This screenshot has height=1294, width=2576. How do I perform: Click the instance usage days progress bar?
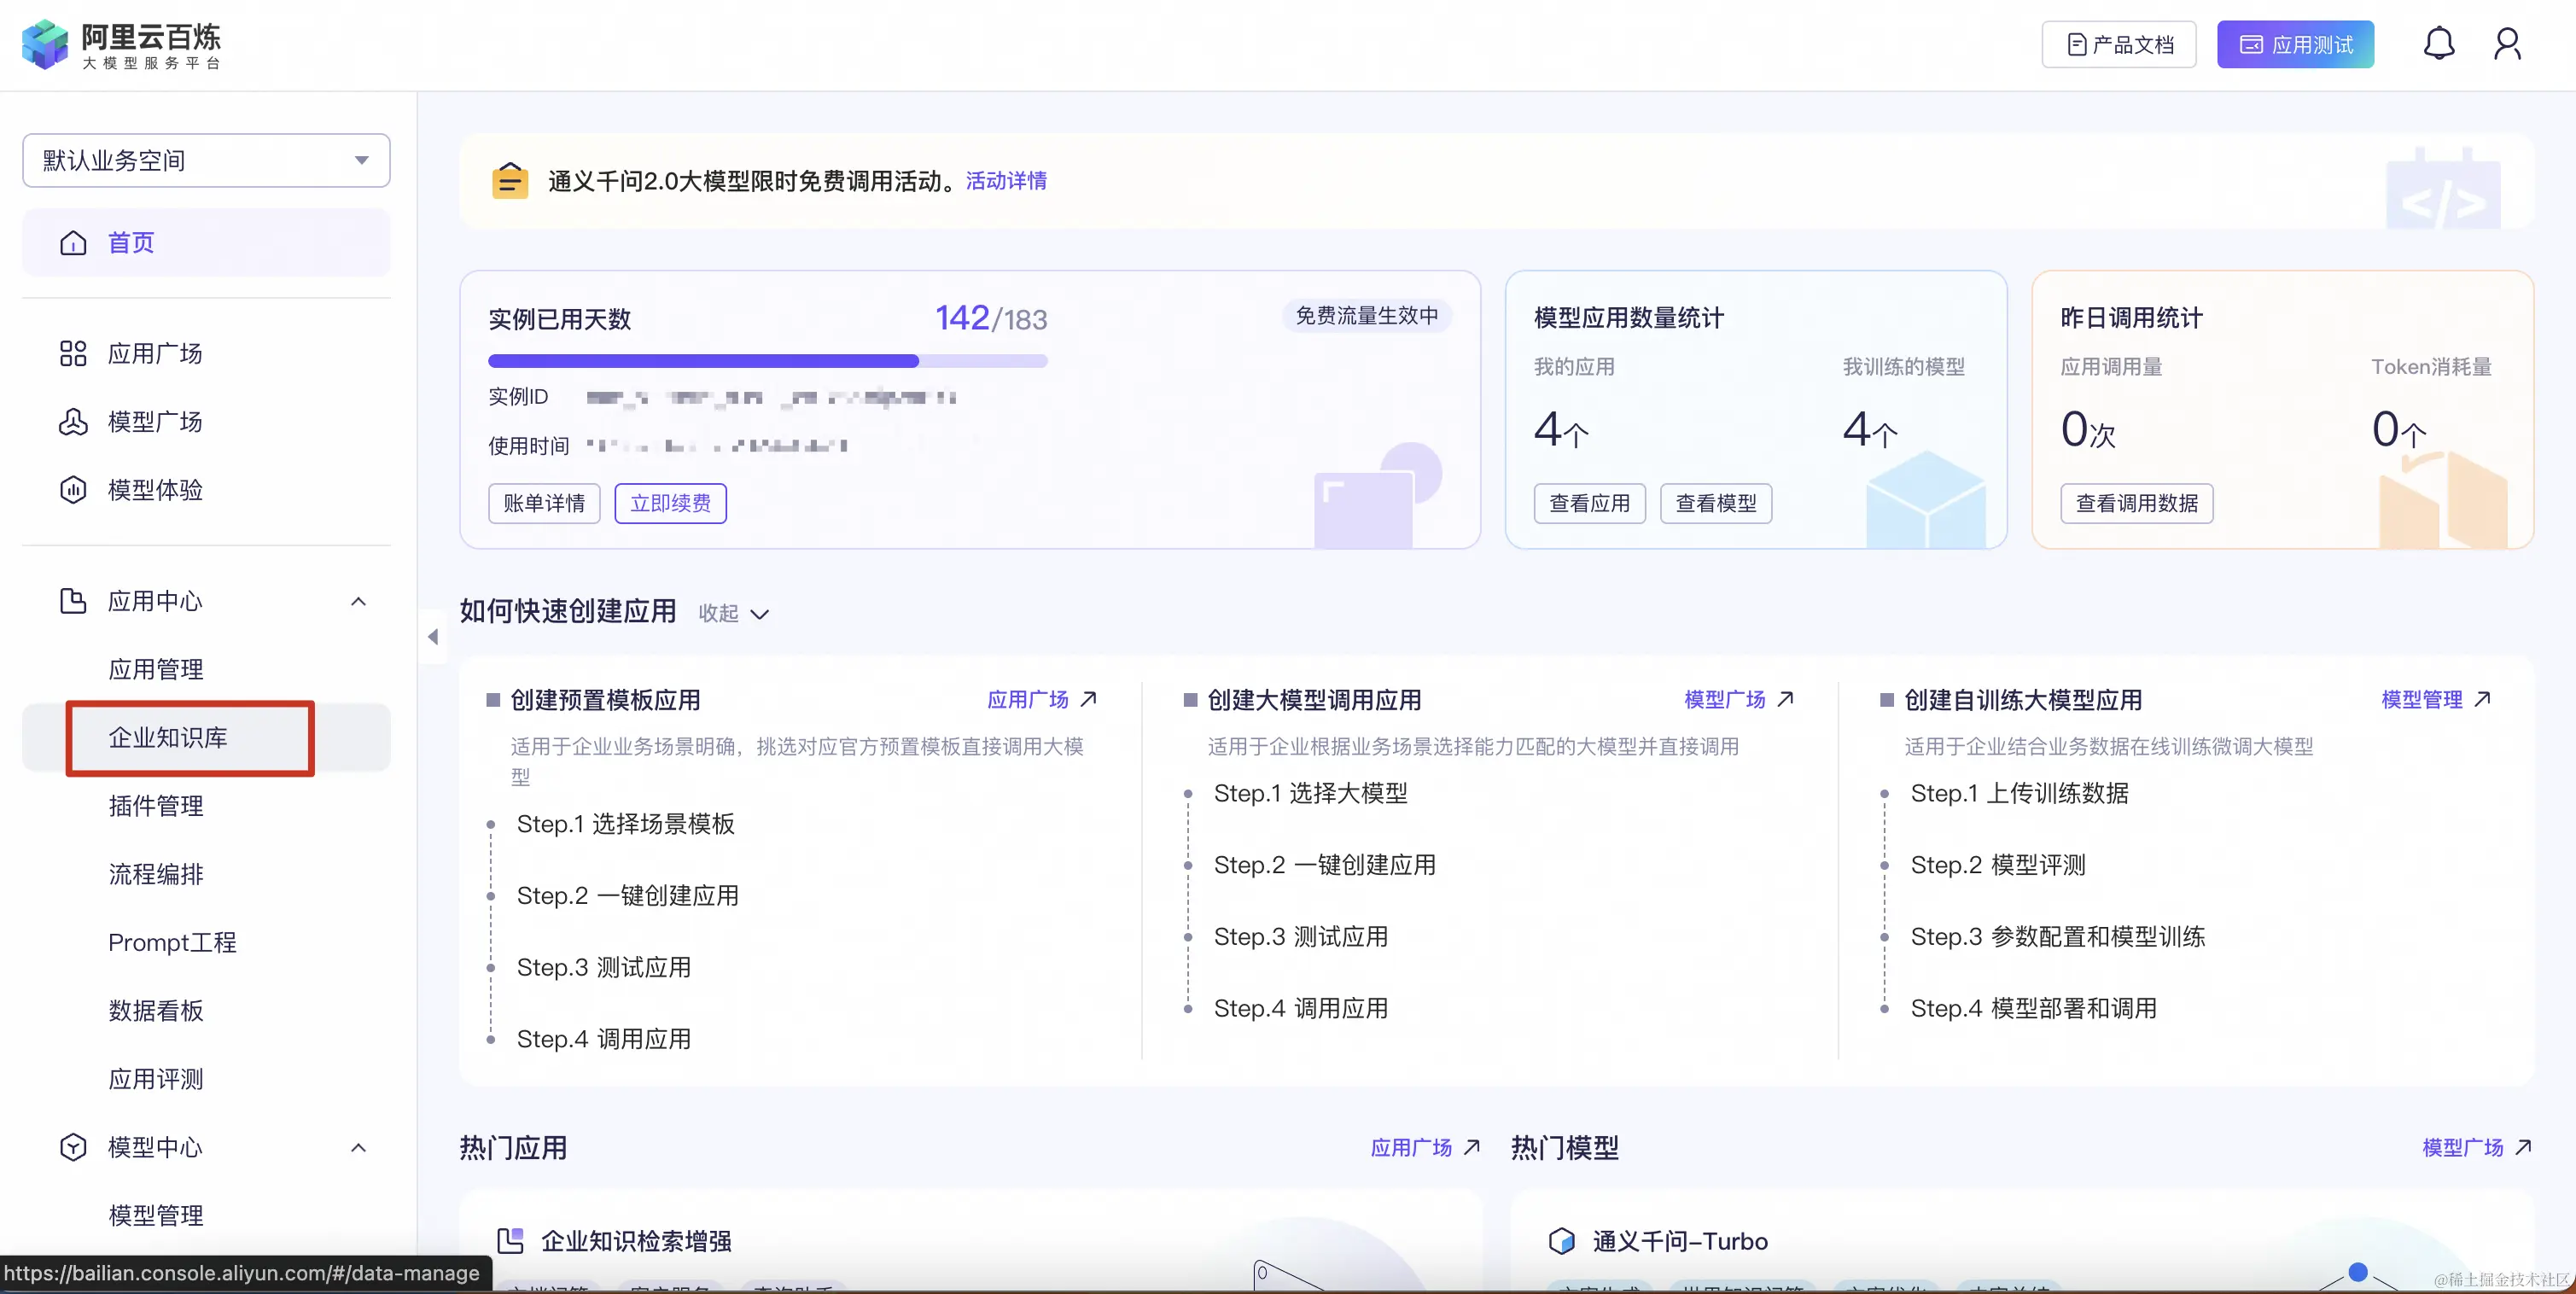coord(767,361)
